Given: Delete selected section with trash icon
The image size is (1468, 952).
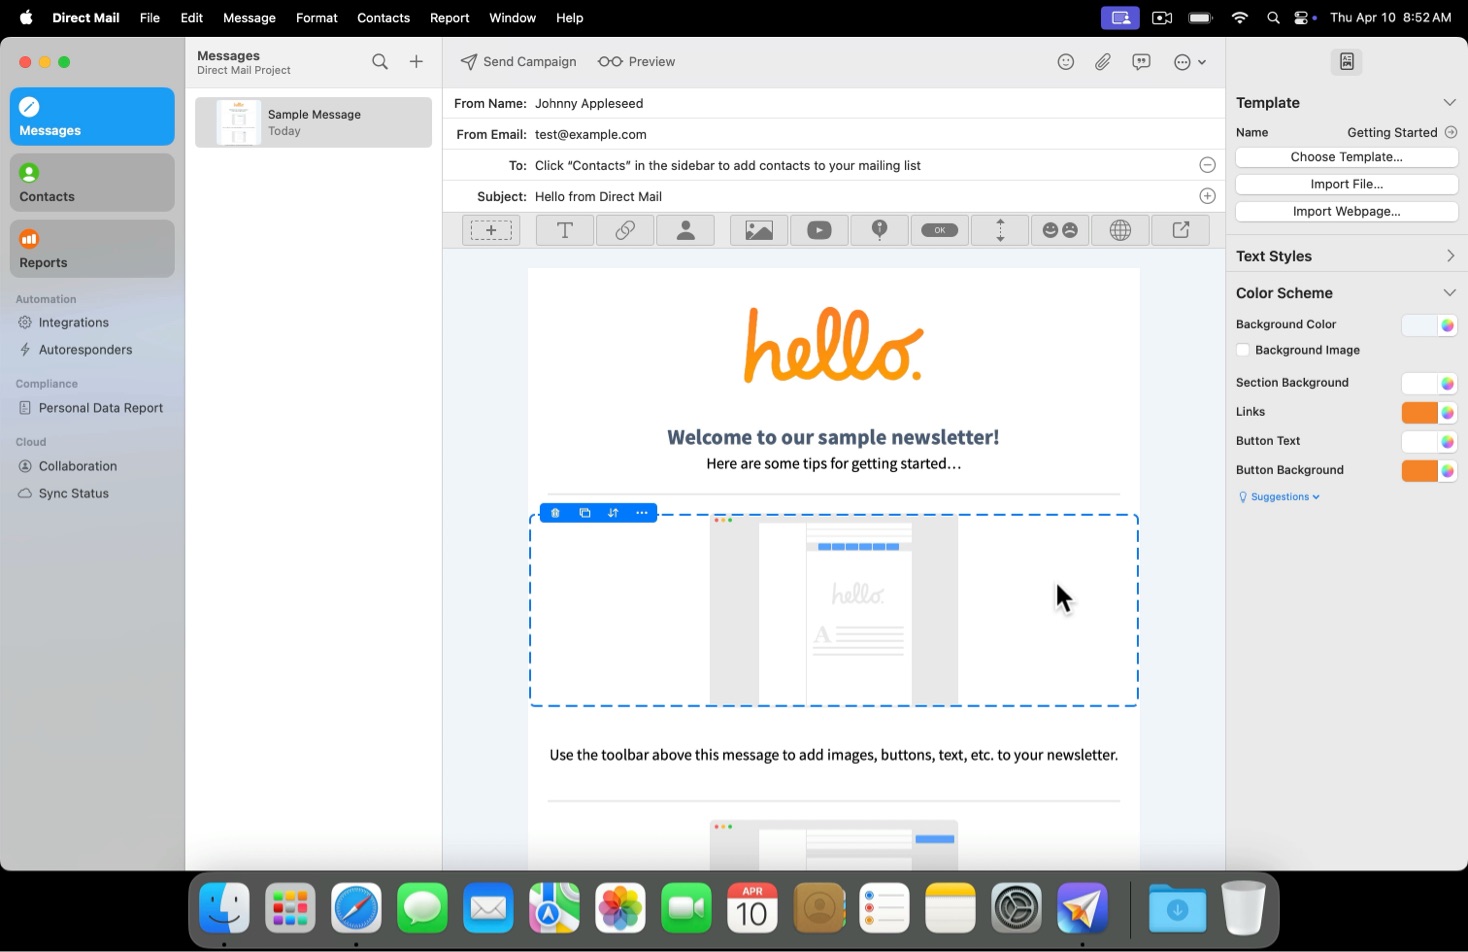Looking at the screenshot, I should pyautogui.click(x=556, y=513).
